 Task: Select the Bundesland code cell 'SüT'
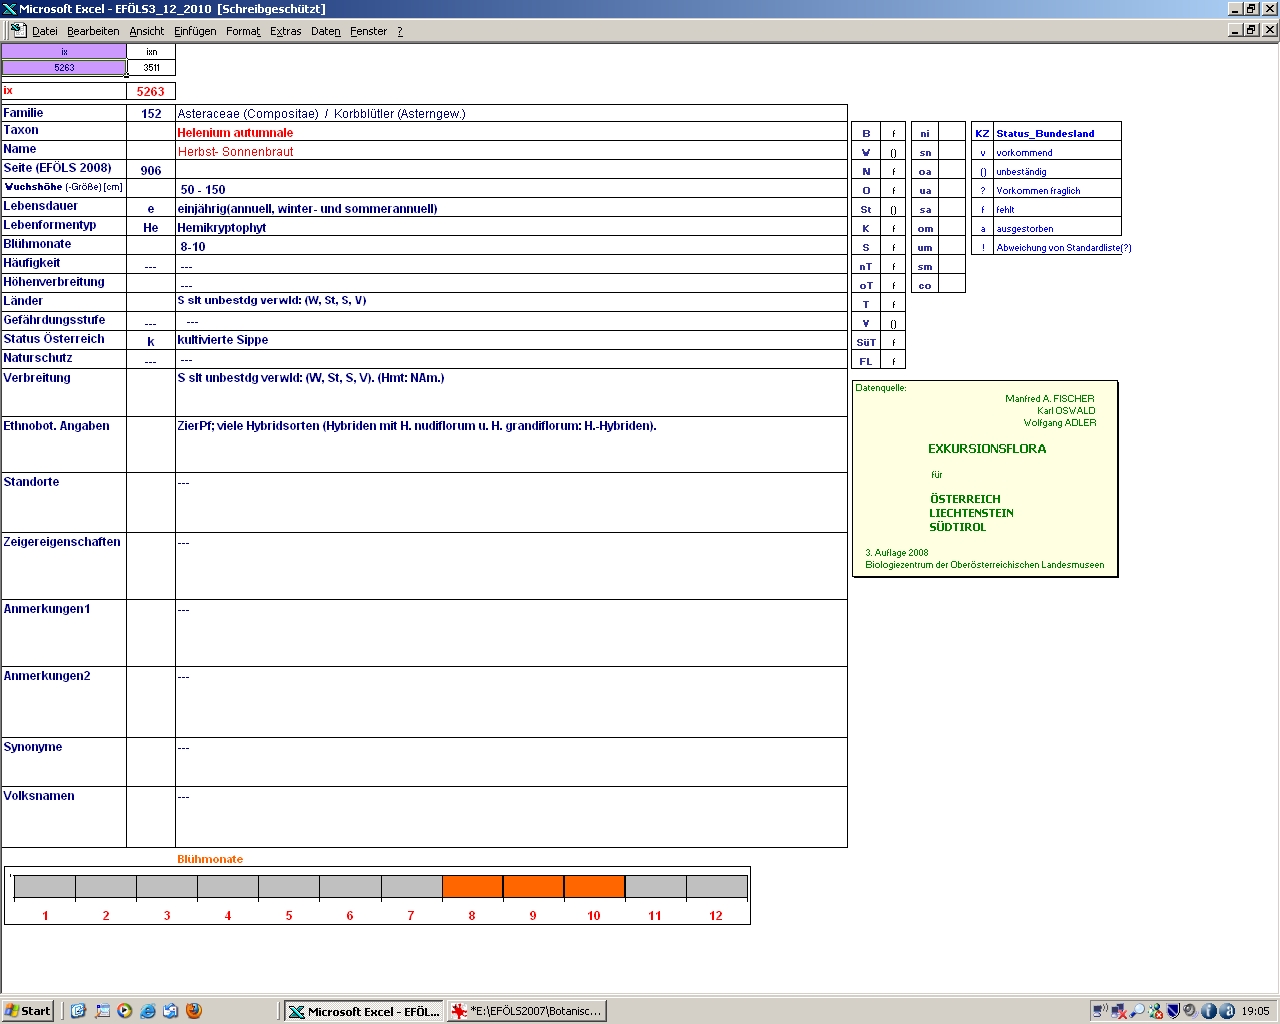(866, 342)
